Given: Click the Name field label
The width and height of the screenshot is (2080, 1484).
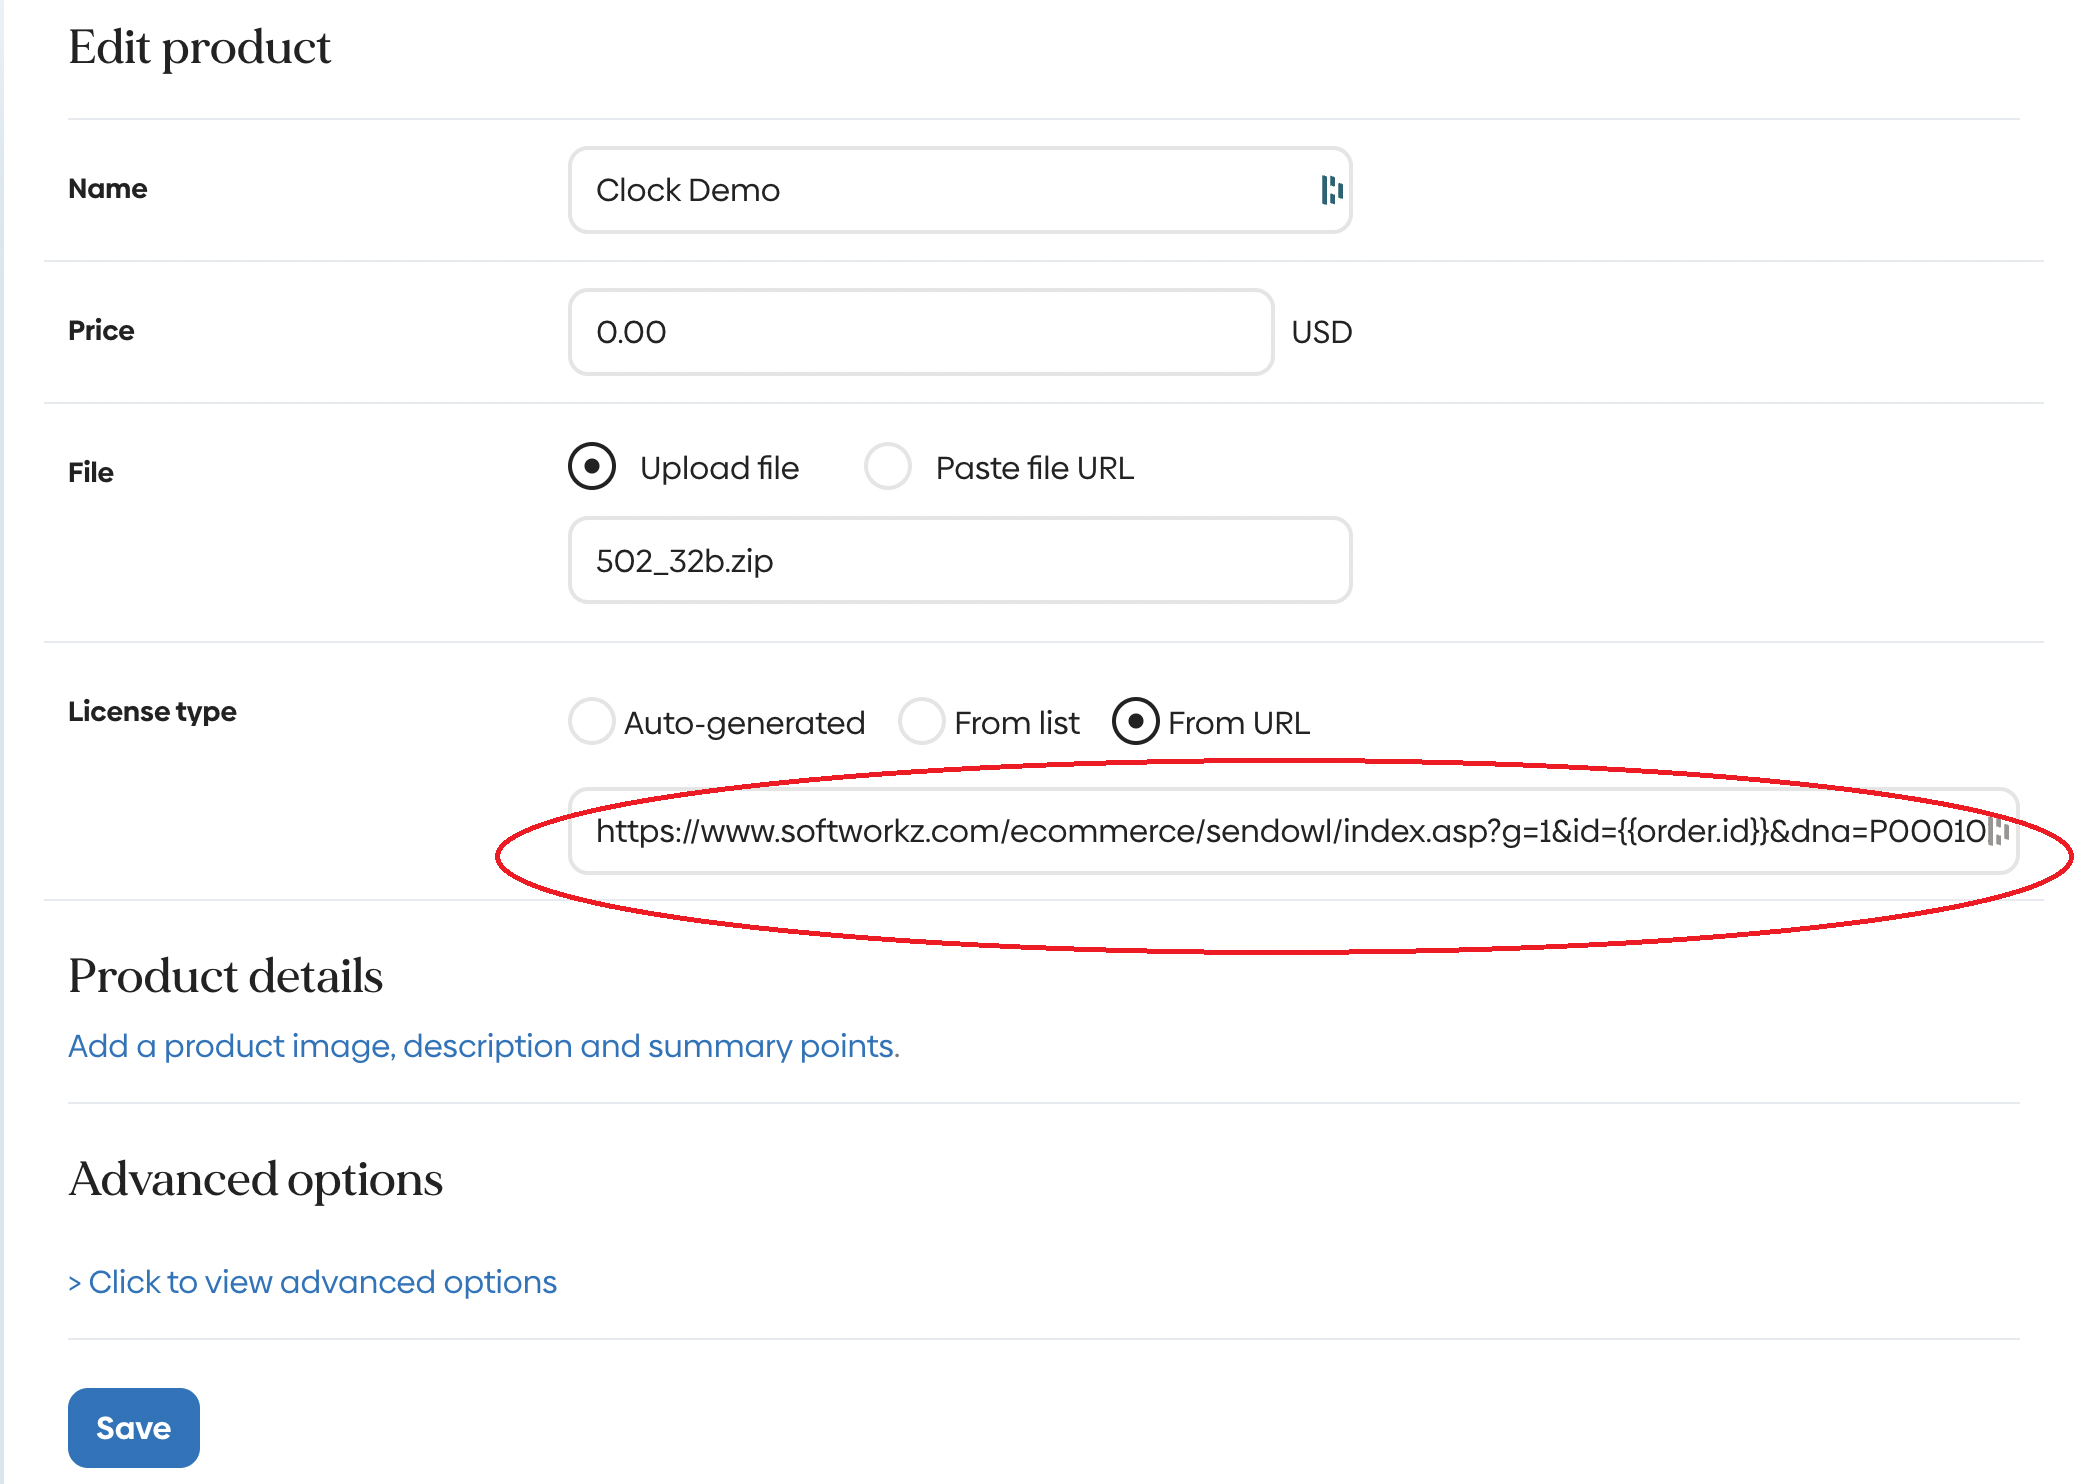Looking at the screenshot, I should coord(107,188).
